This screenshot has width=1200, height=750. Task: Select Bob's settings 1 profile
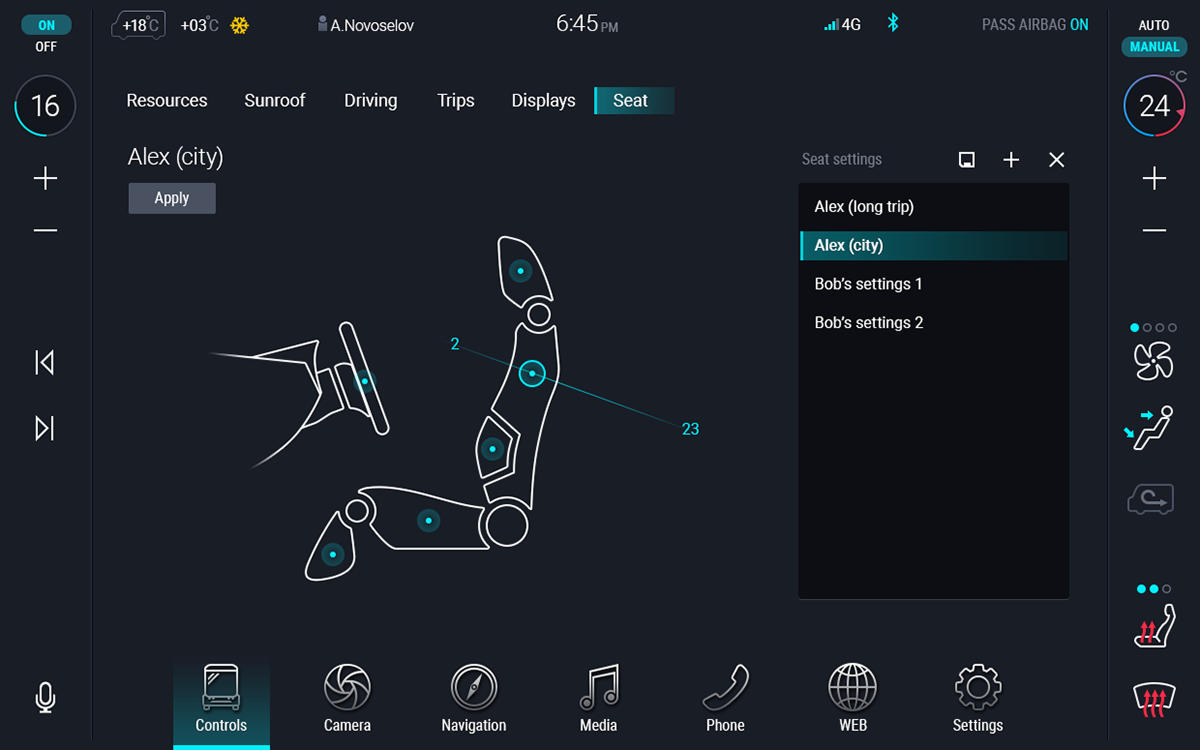(868, 284)
